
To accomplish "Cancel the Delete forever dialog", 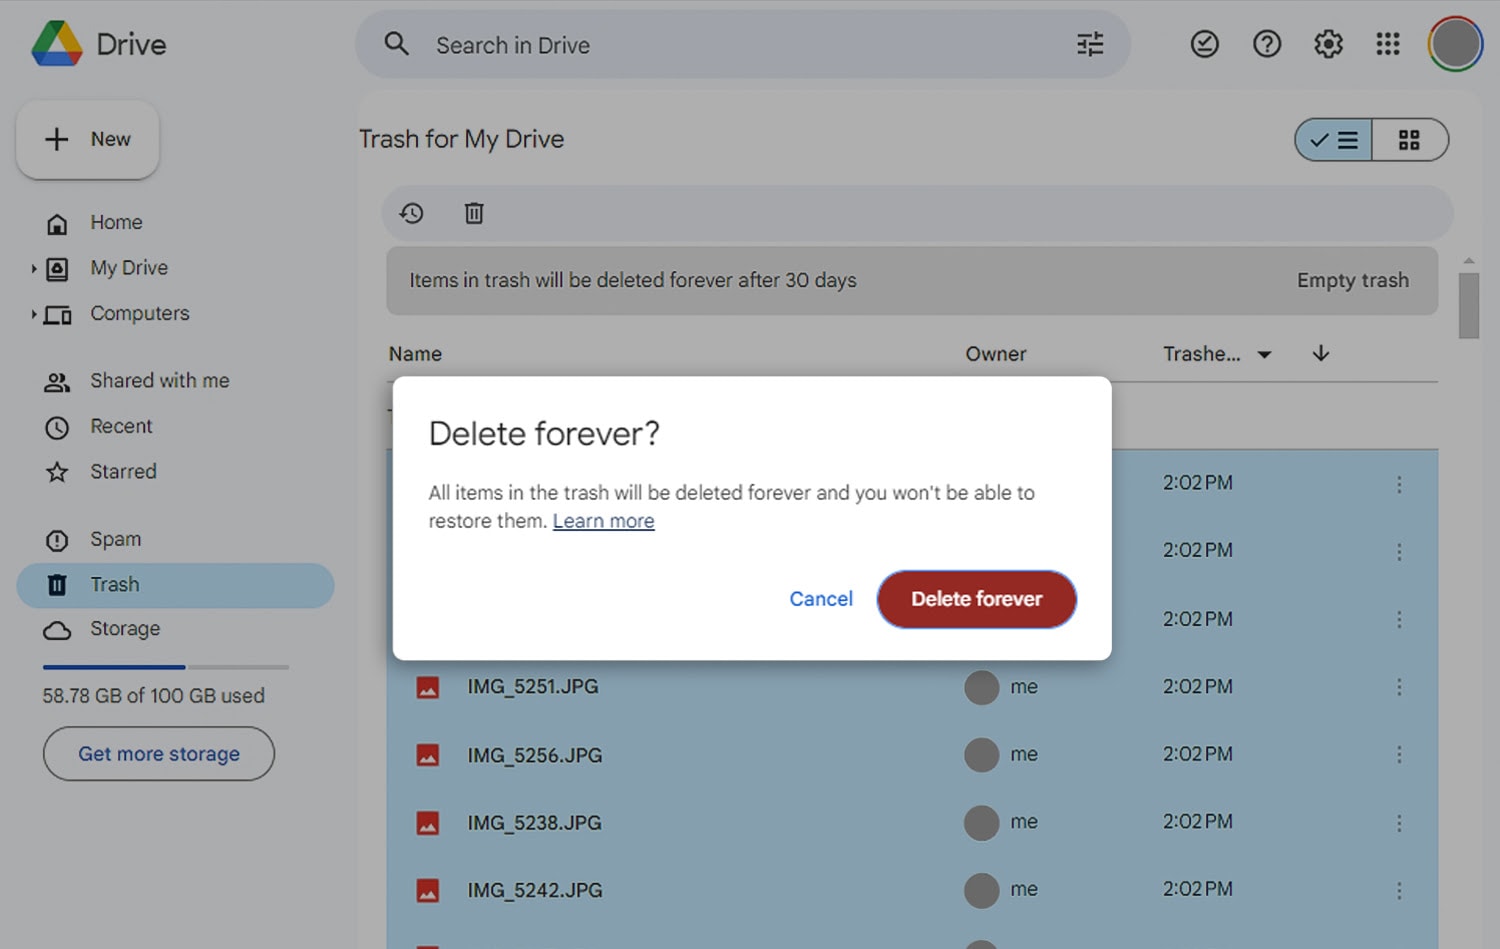I will (820, 598).
